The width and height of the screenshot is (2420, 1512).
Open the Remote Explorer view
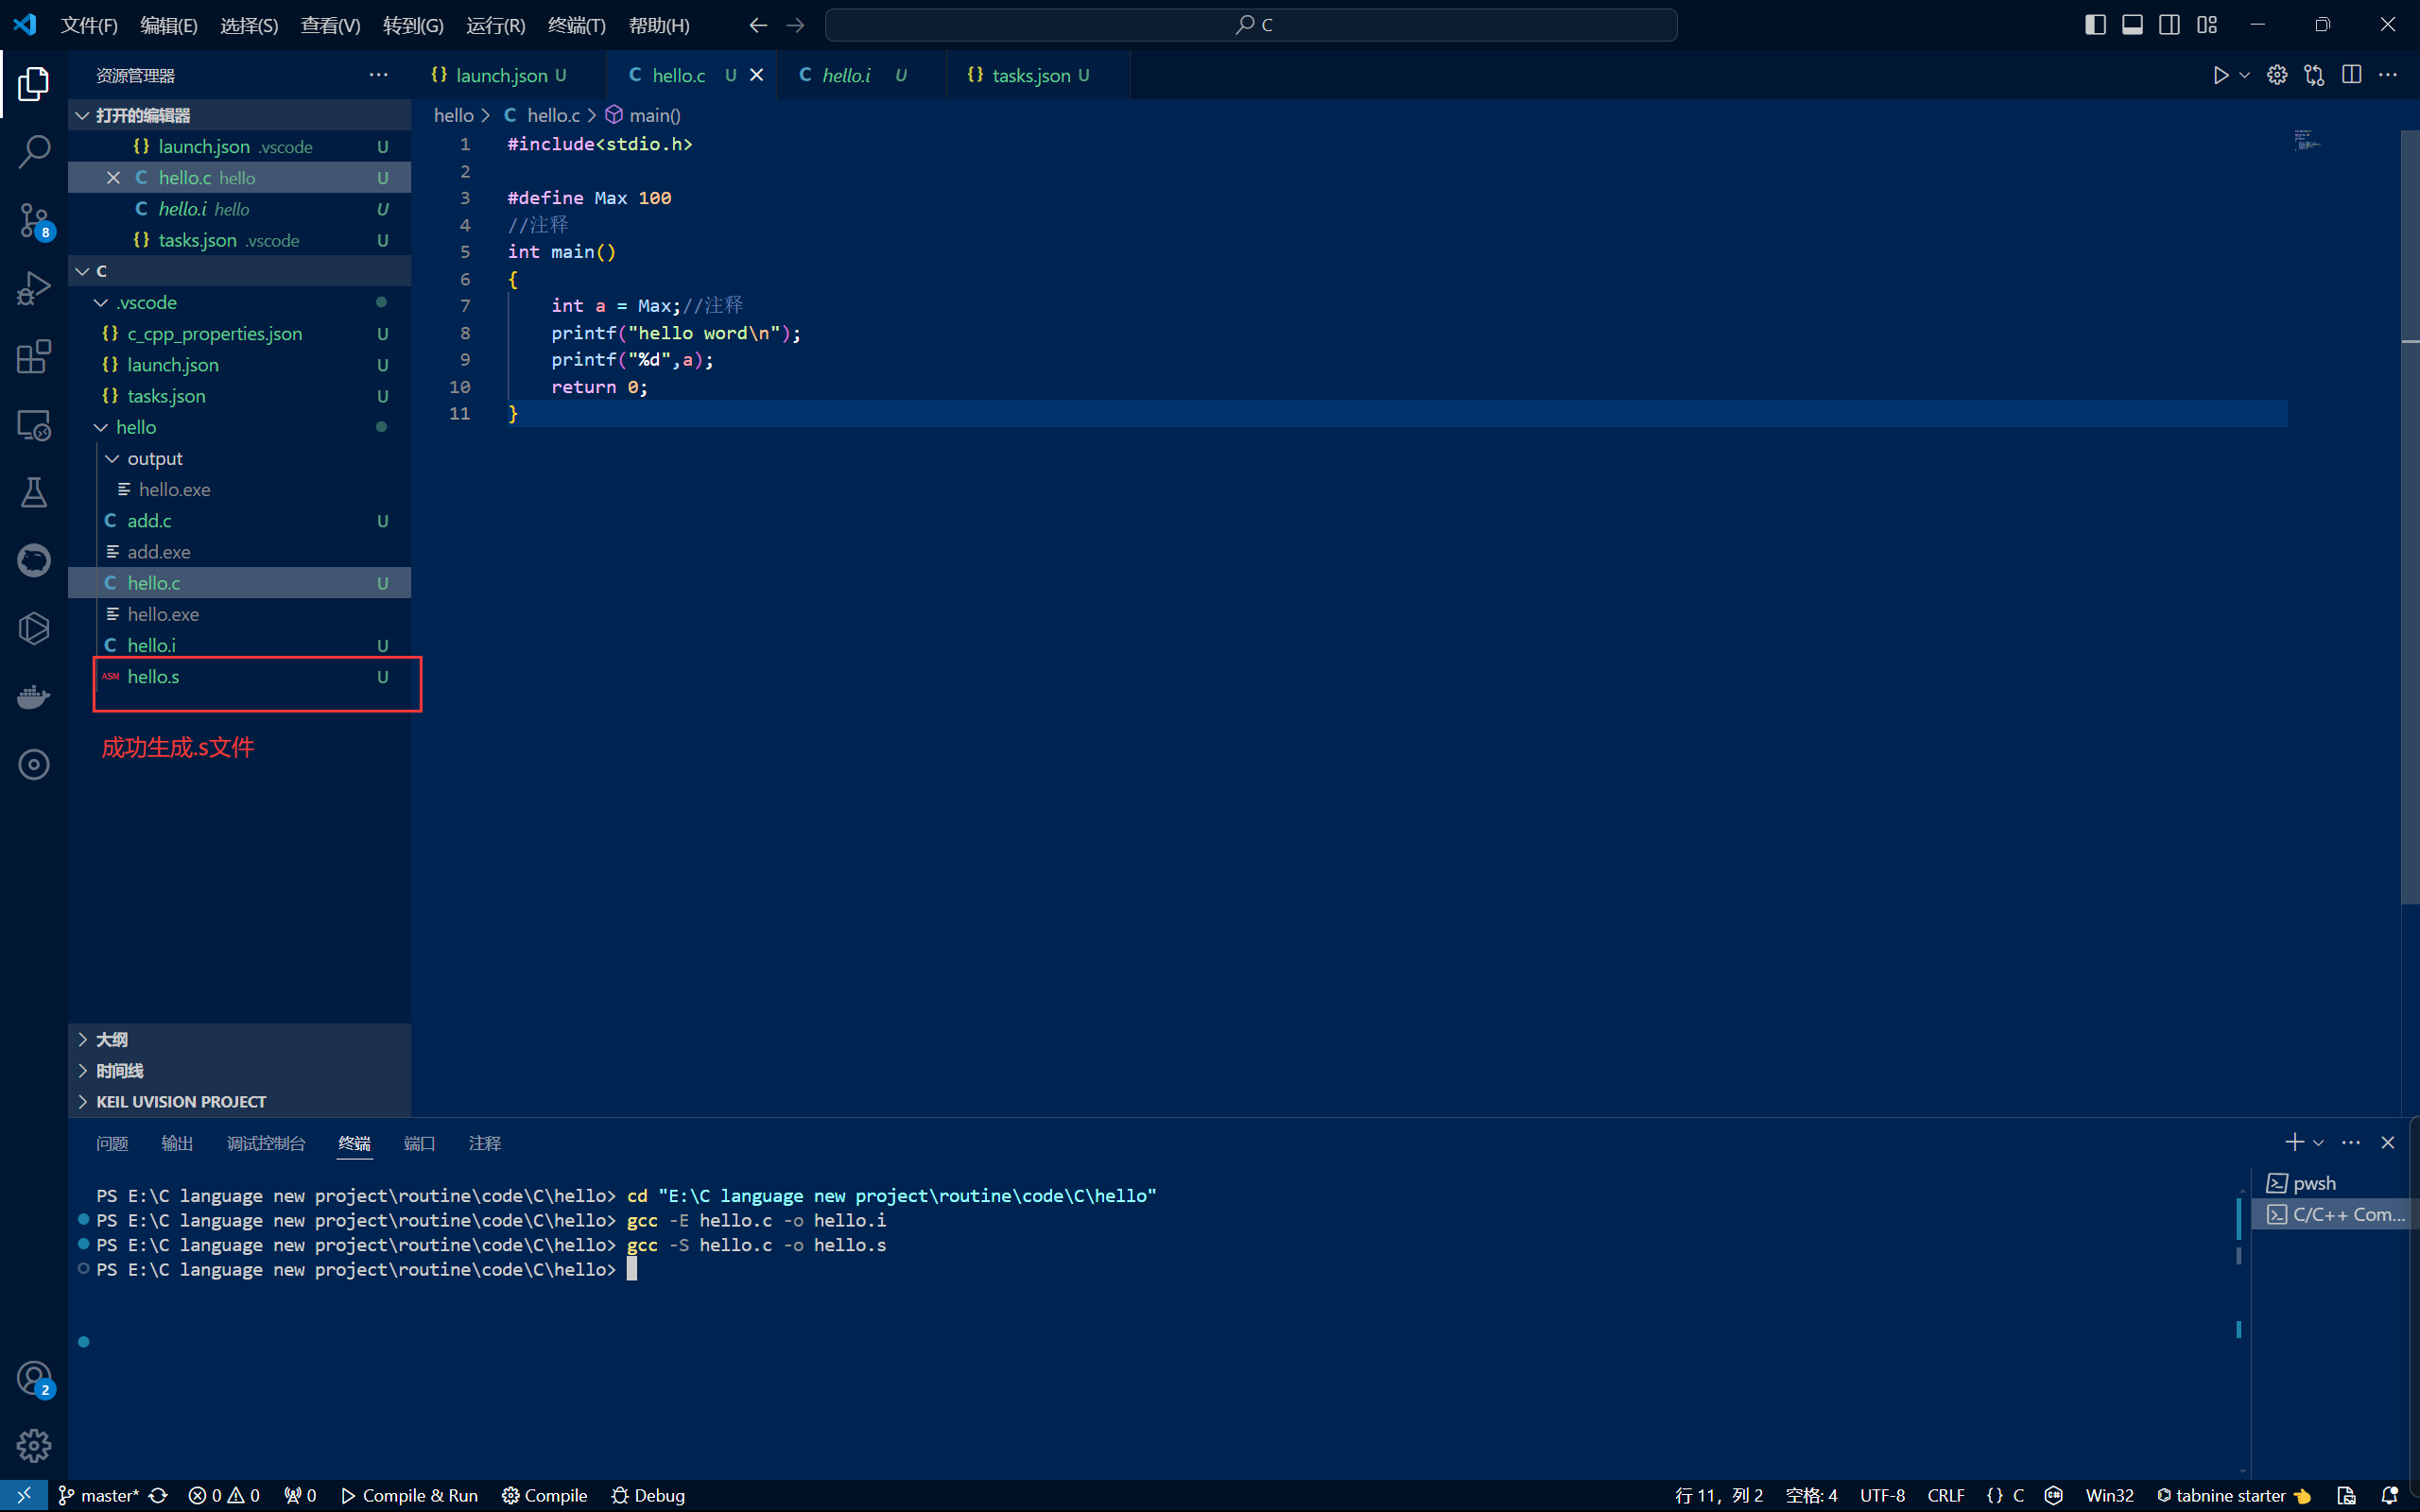click(34, 425)
